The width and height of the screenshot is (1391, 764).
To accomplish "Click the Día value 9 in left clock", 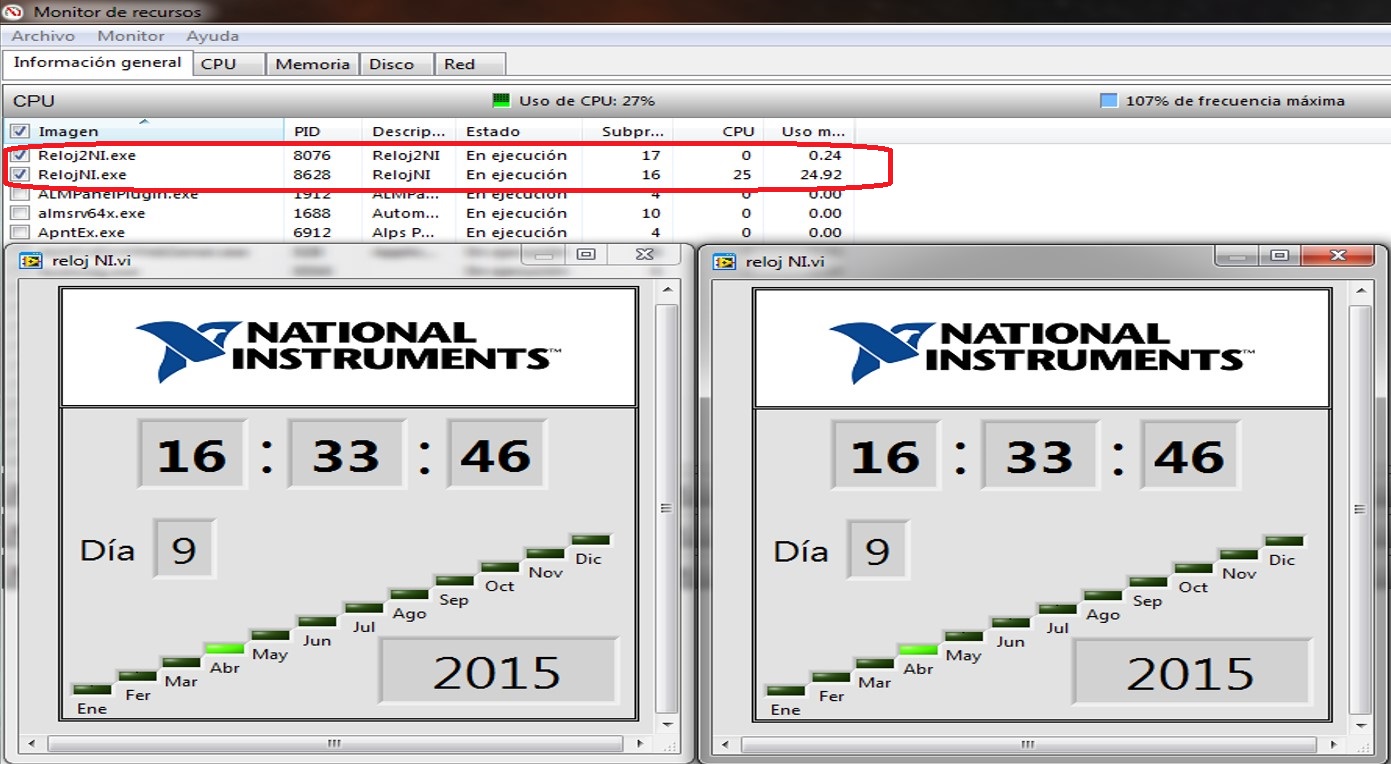I will (x=184, y=549).
